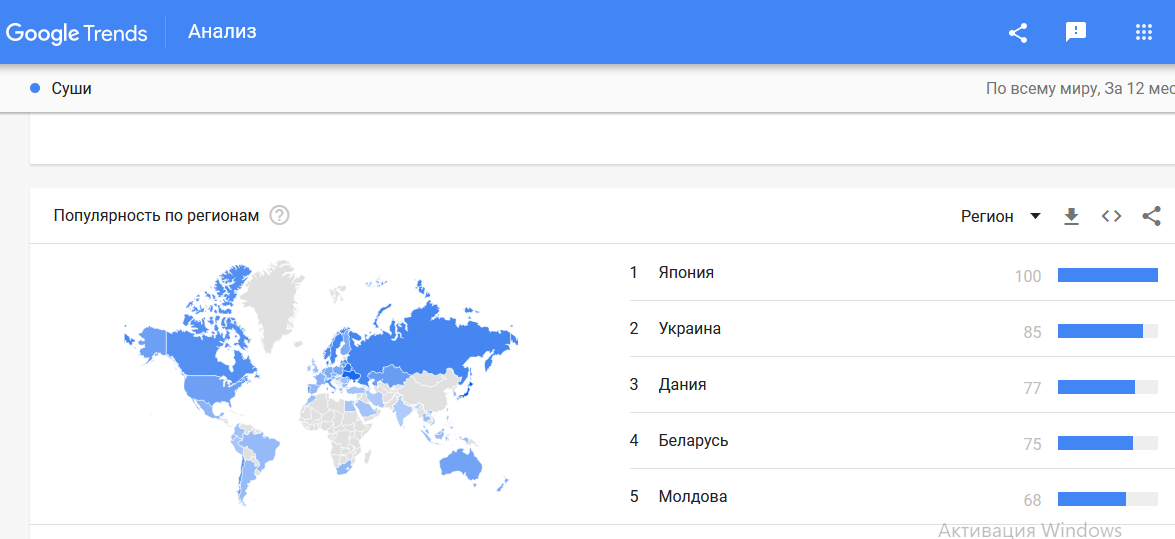
Task: Open the help icon beside Популярность по регионам
Action: pos(280,216)
